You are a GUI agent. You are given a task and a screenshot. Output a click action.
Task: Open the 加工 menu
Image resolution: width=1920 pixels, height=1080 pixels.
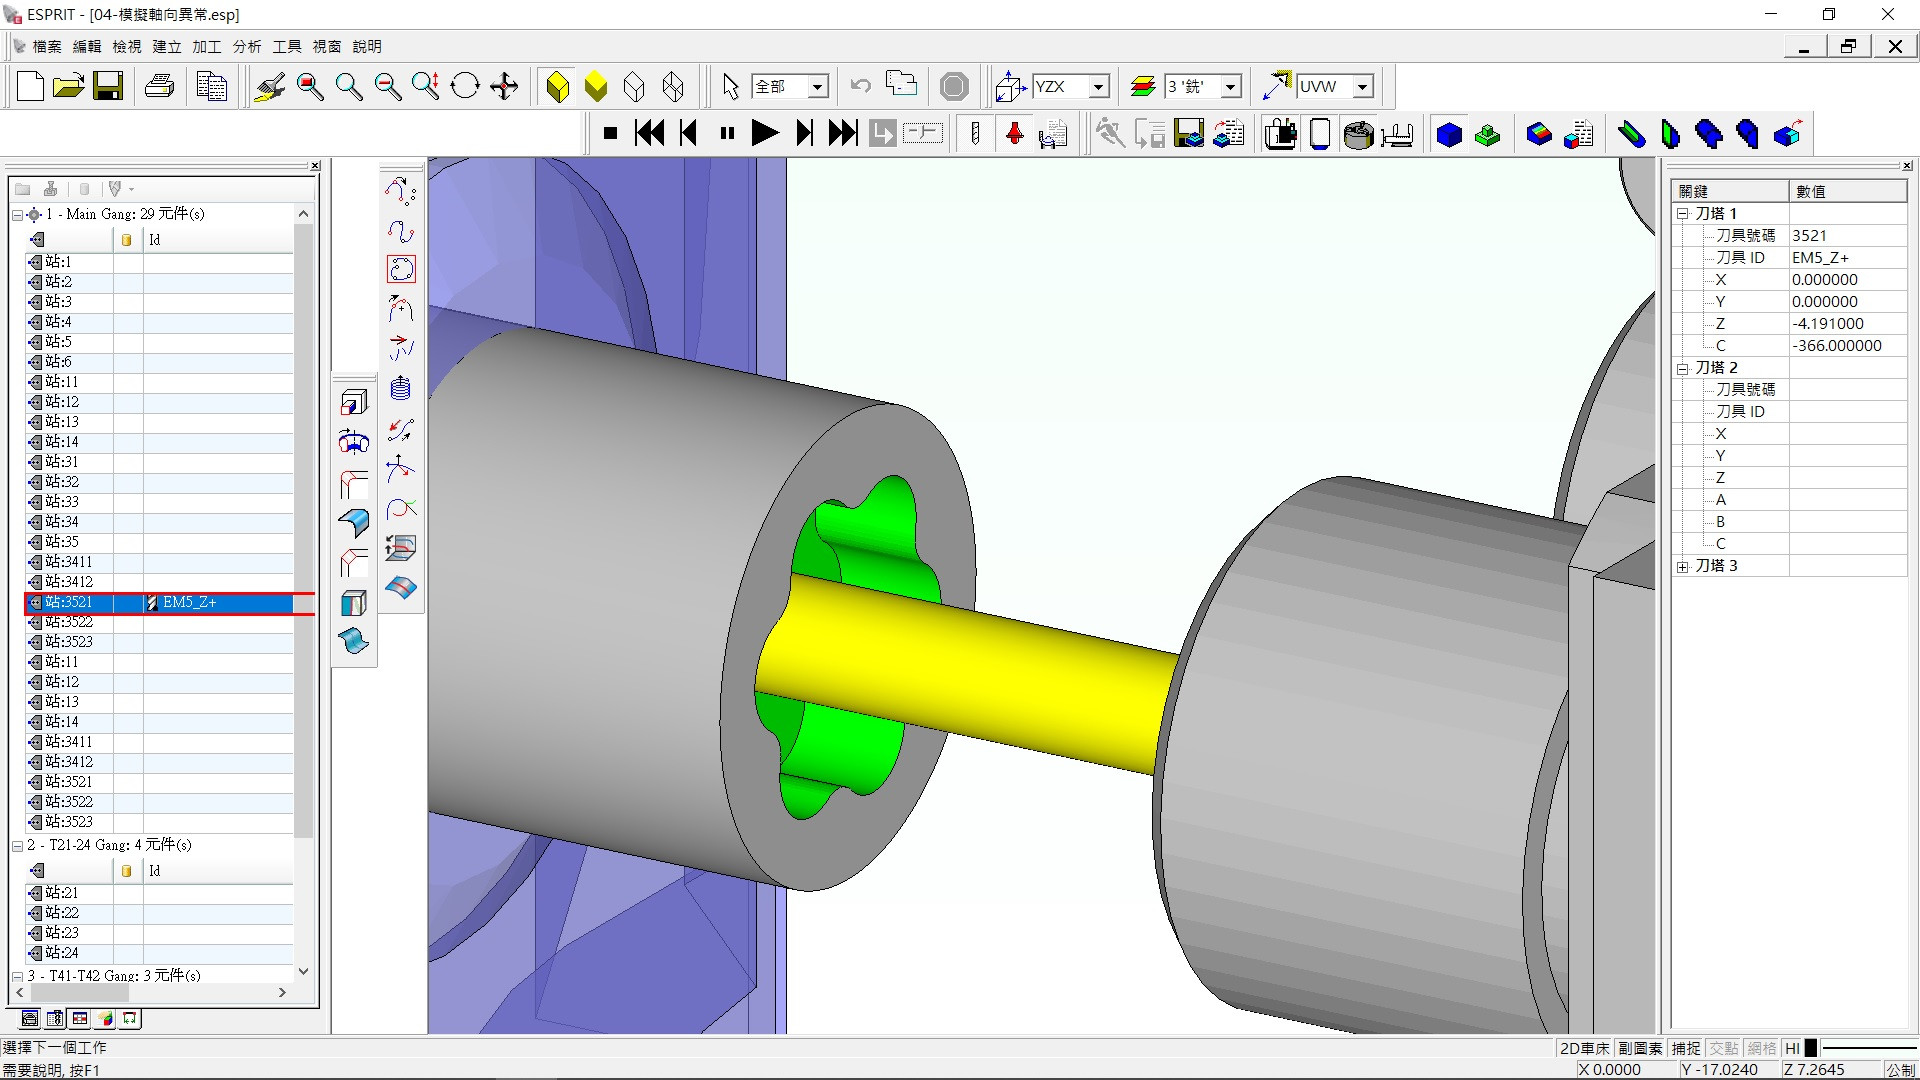click(206, 47)
